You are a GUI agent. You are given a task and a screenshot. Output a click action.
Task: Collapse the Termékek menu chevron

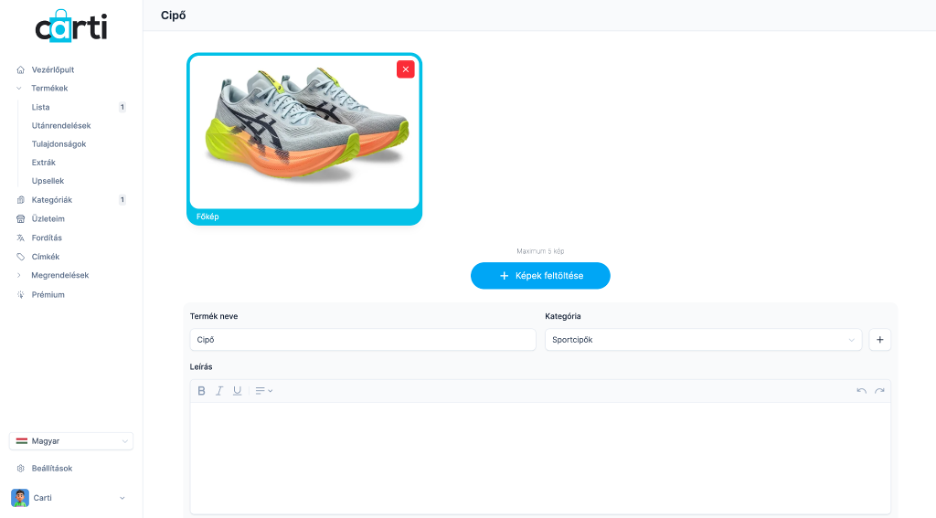tap(19, 88)
